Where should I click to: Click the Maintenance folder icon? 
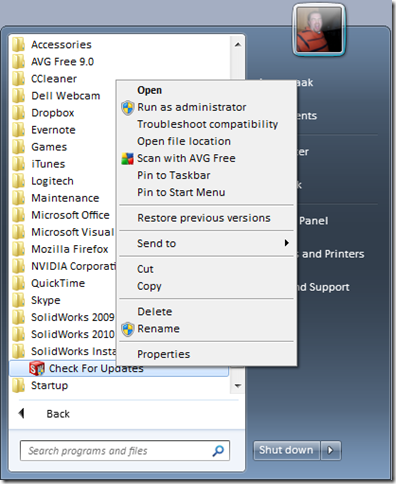(19, 198)
